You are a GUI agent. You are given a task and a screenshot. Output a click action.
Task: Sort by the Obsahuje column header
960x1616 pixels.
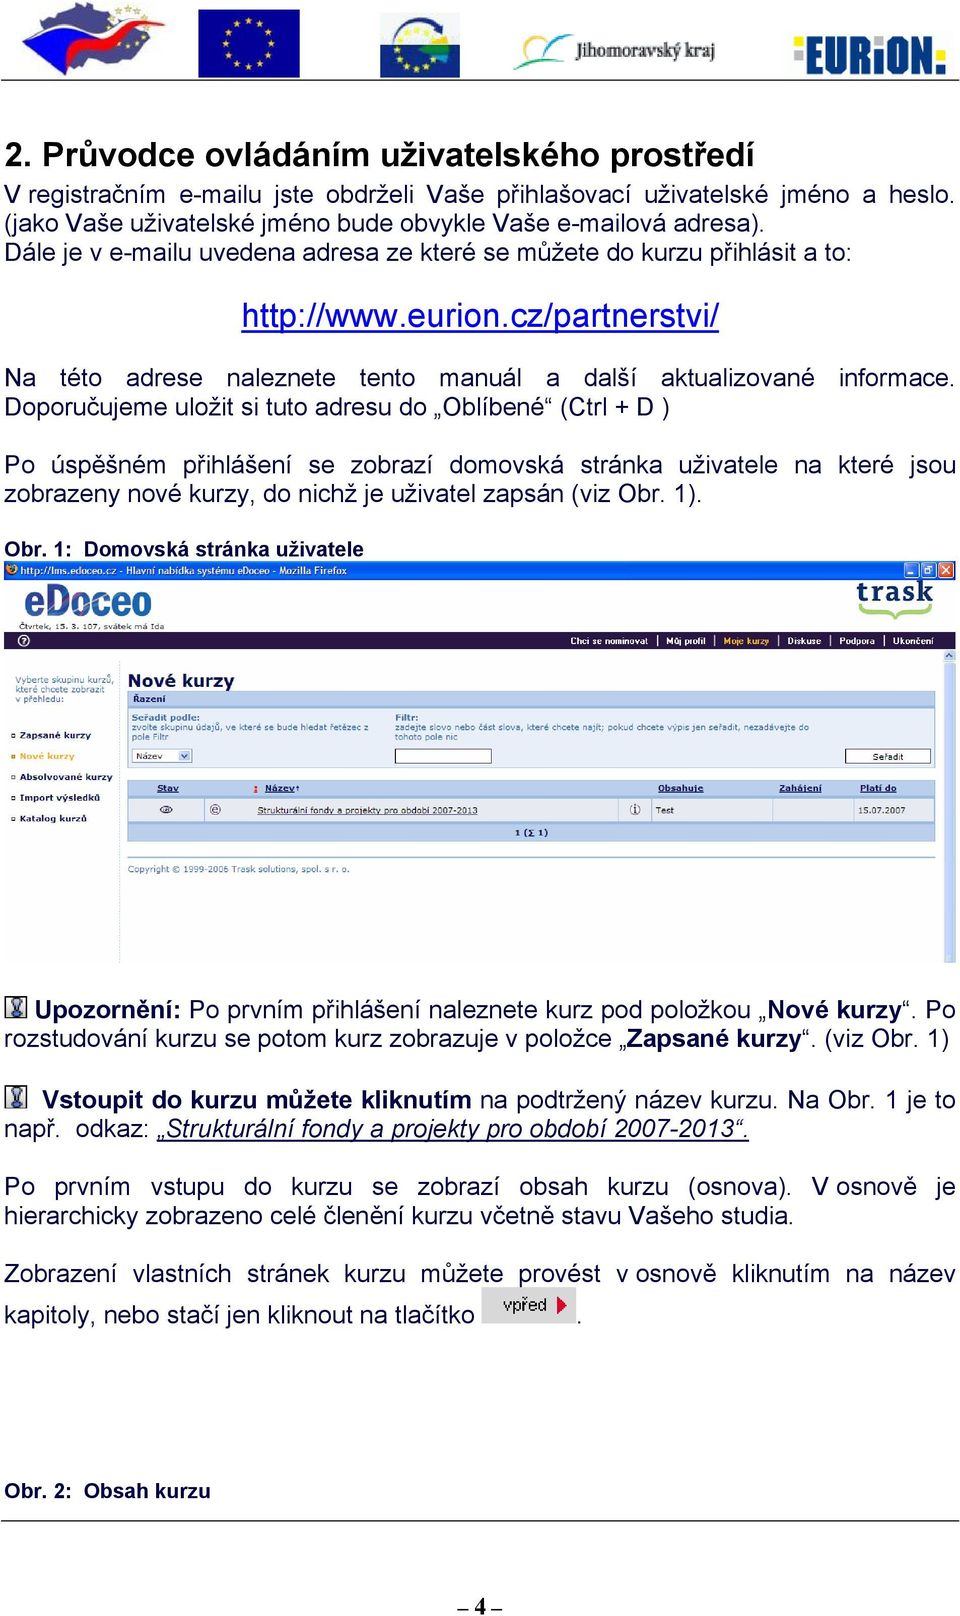(x=681, y=788)
